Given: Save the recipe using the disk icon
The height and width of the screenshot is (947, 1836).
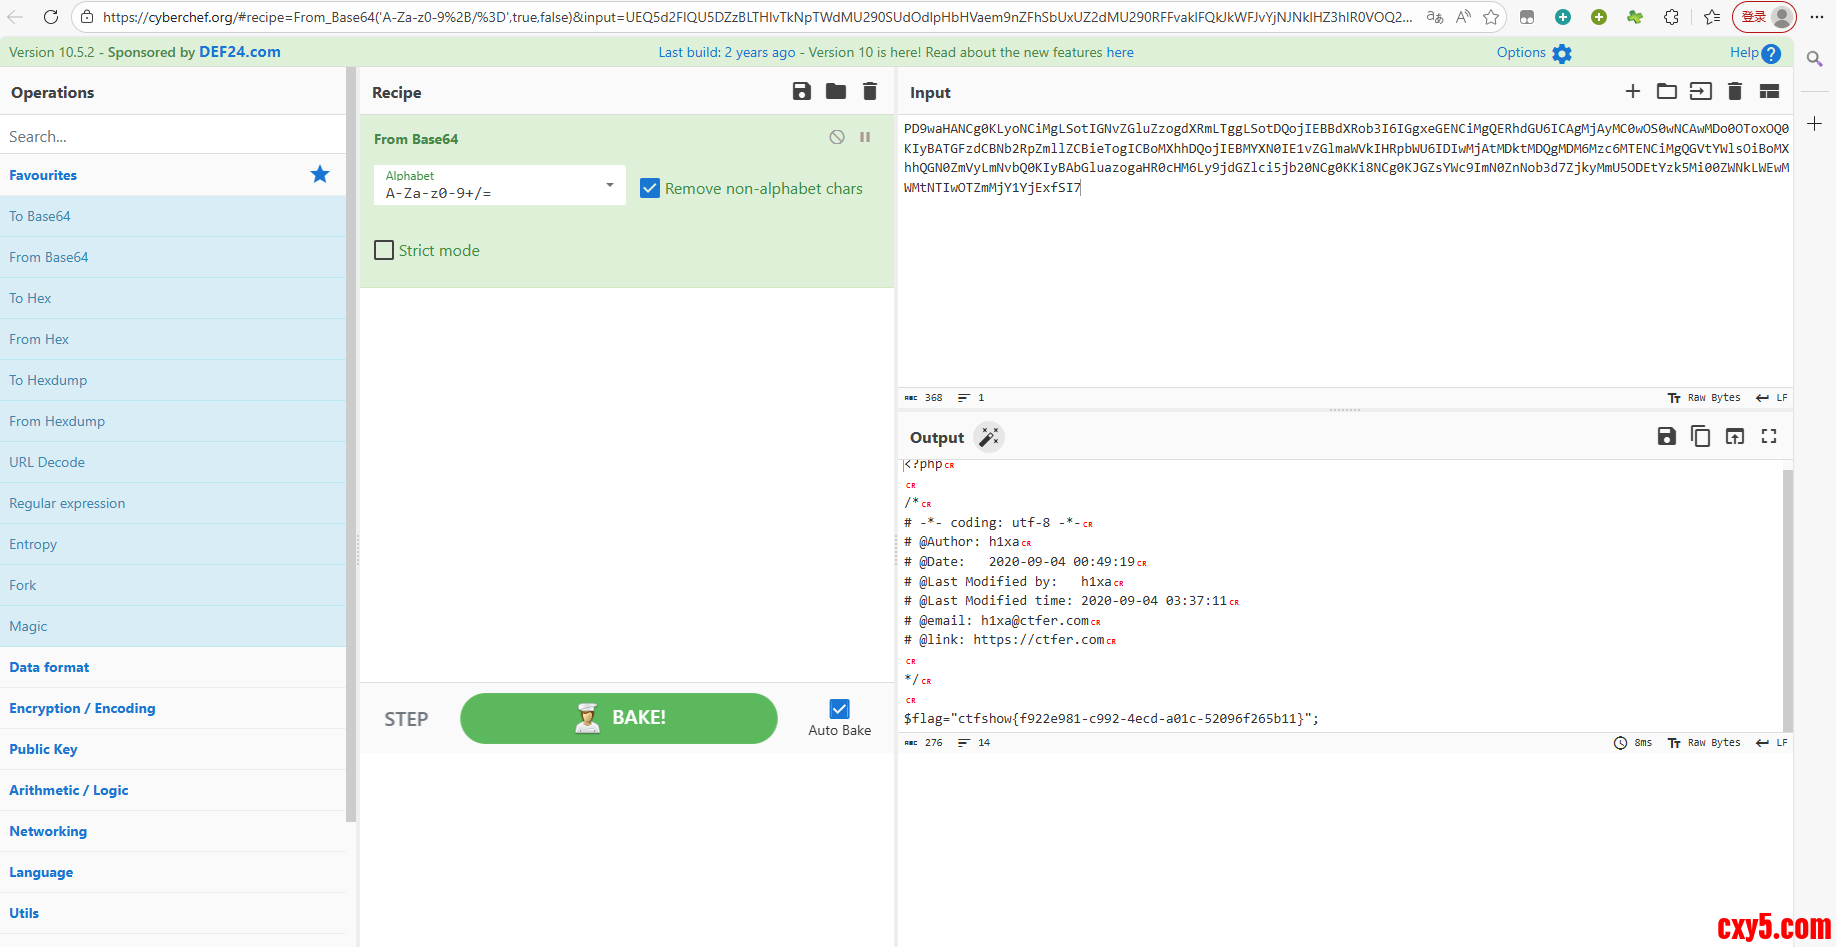Looking at the screenshot, I should [801, 92].
